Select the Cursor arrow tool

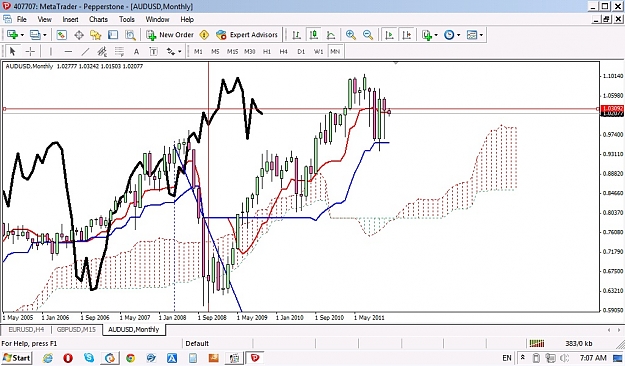pos(12,51)
